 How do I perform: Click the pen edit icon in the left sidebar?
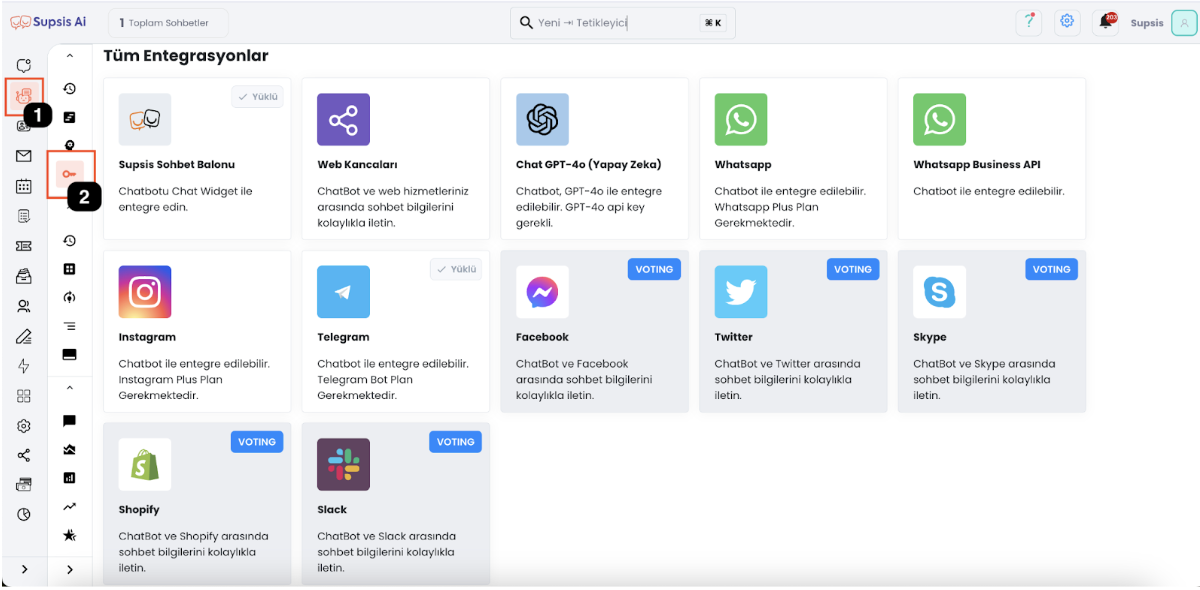coord(24,336)
